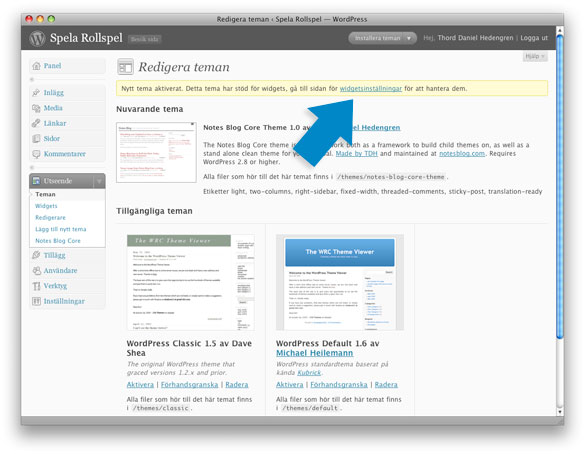
Task: Activate the WordPress Classic theme
Action: pyautogui.click(x=140, y=385)
